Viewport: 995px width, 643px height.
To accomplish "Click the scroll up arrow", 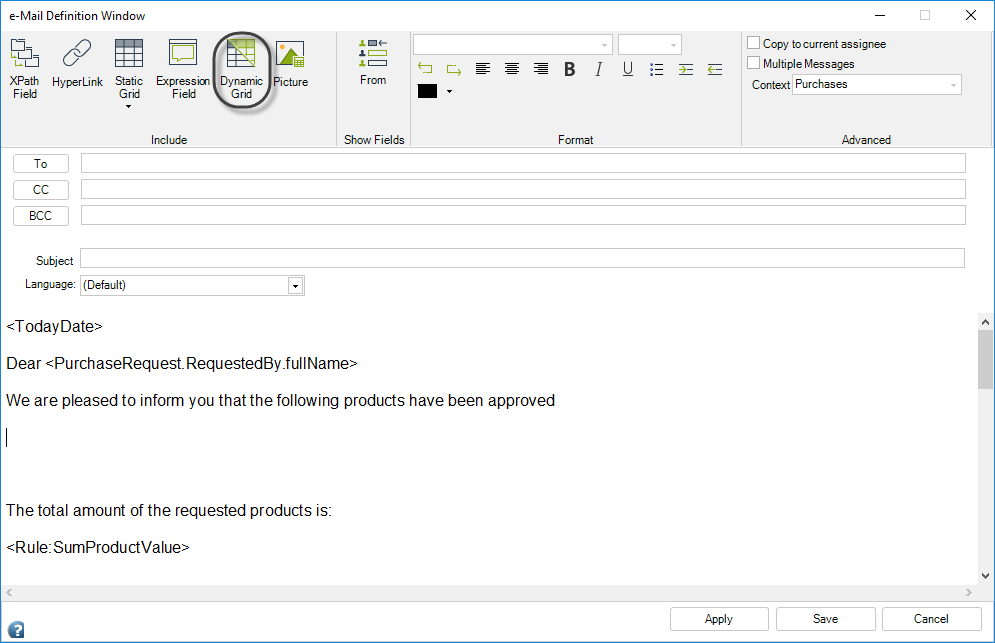I will [985, 322].
